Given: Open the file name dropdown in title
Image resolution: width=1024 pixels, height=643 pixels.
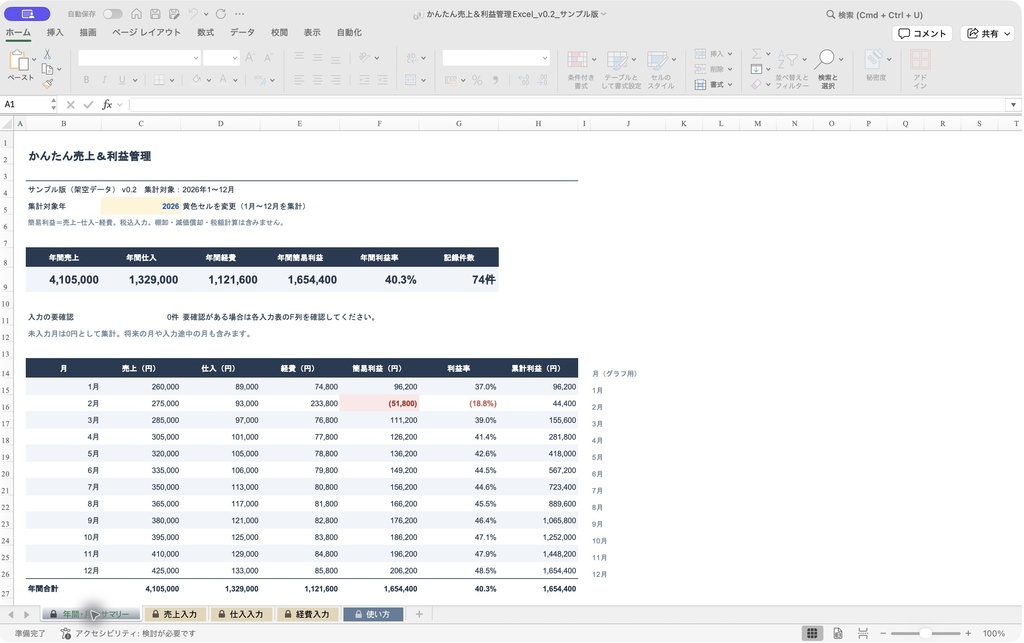Looking at the screenshot, I should (603, 14).
